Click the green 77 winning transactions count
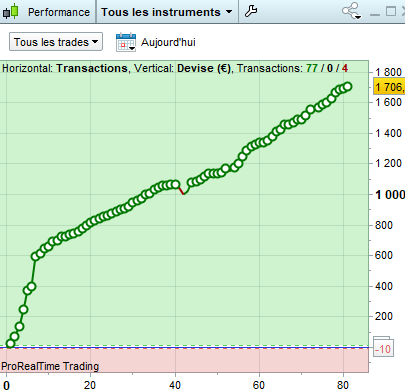Viewport: 405px width, 392px height. (x=312, y=68)
